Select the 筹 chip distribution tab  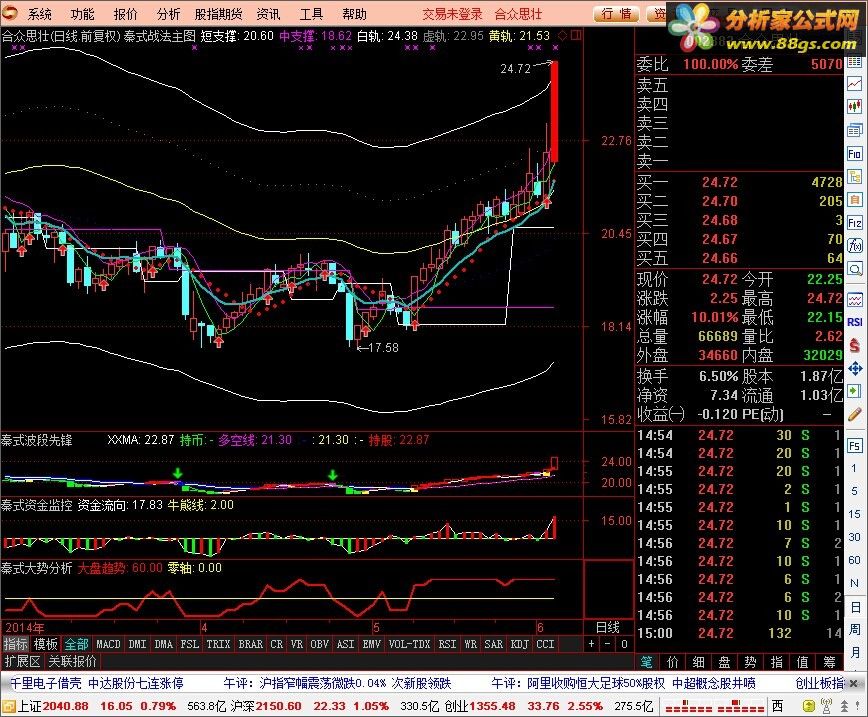pos(829,662)
